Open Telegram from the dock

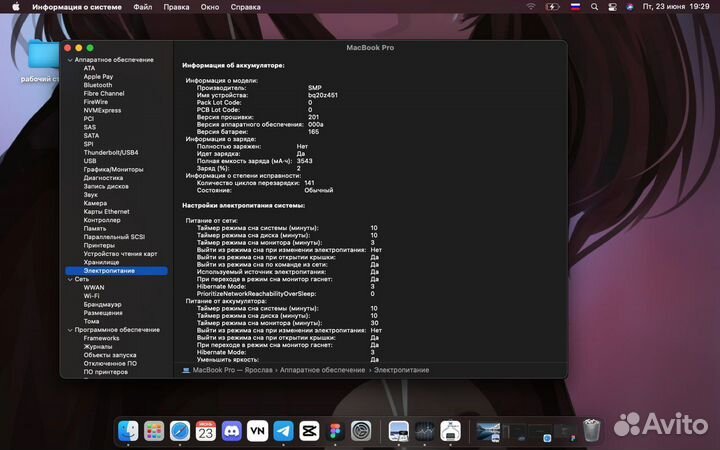pyautogui.click(x=284, y=431)
